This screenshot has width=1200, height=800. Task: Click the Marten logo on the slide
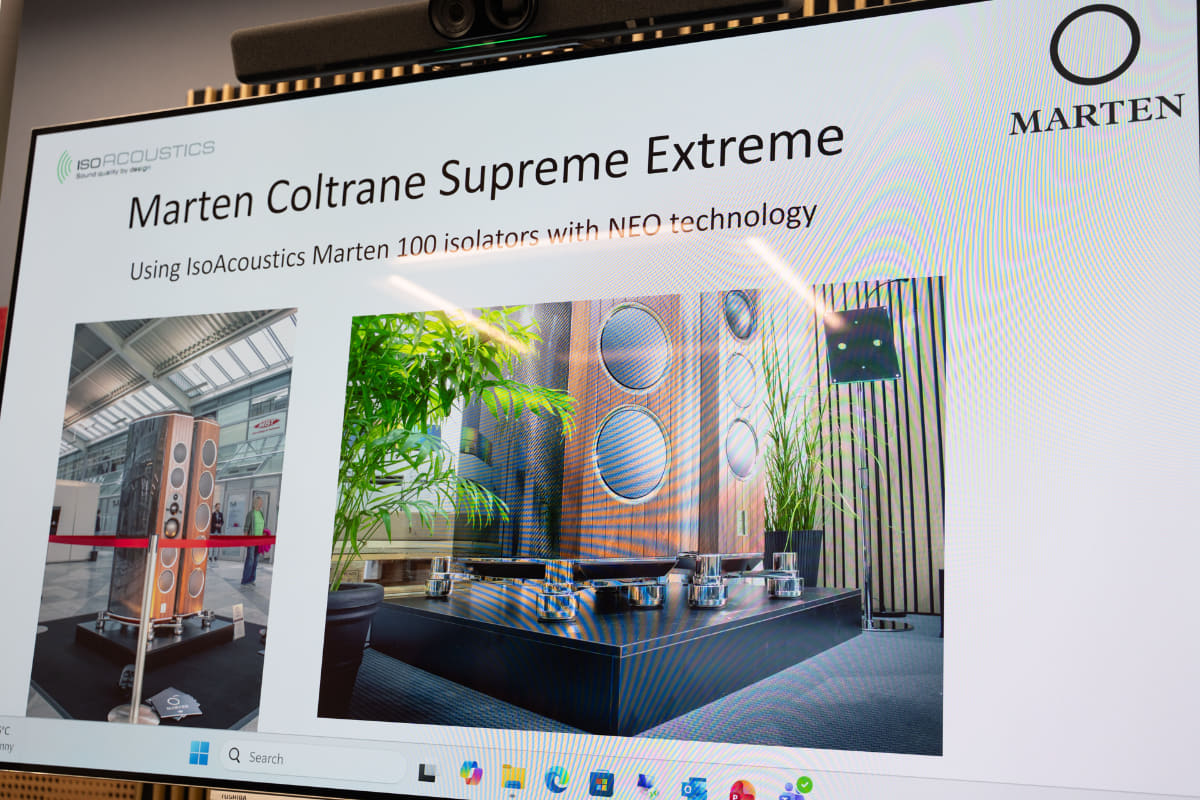click(1096, 71)
